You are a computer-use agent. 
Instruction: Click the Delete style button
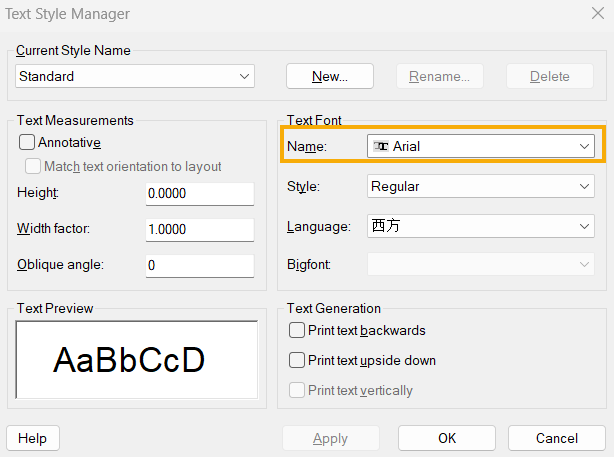click(x=550, y=76)
